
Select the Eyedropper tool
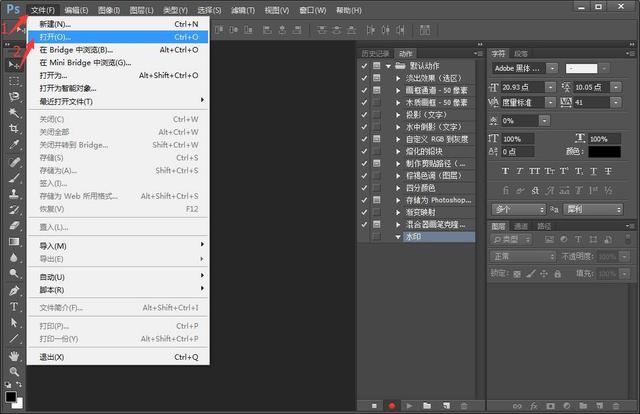pos(13,145)
